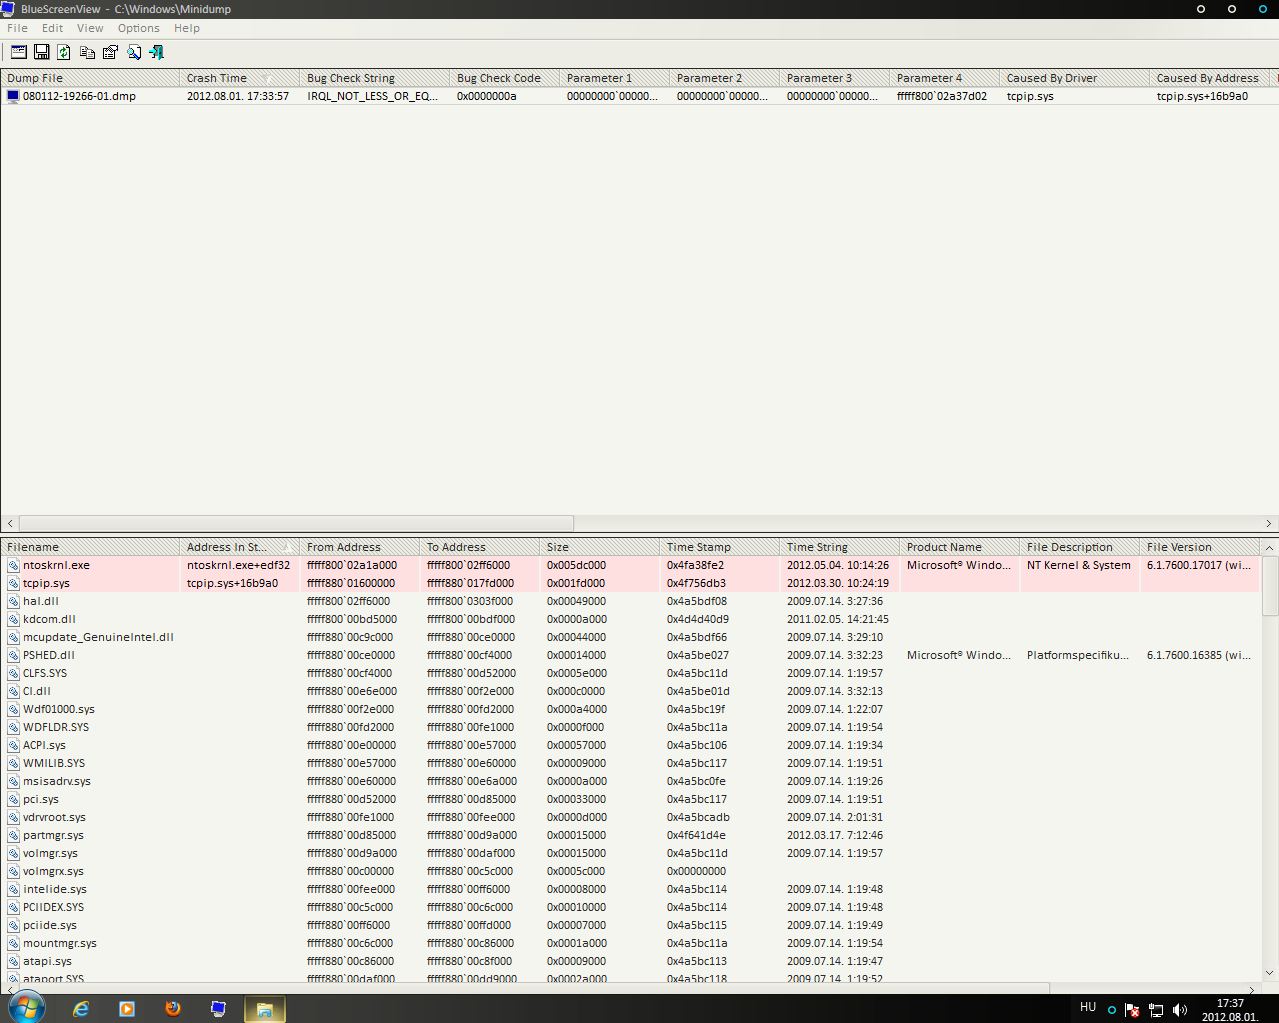Screen dimensions: 1279x1023
Task: Open the Help menu
Action: pos(187,28)
